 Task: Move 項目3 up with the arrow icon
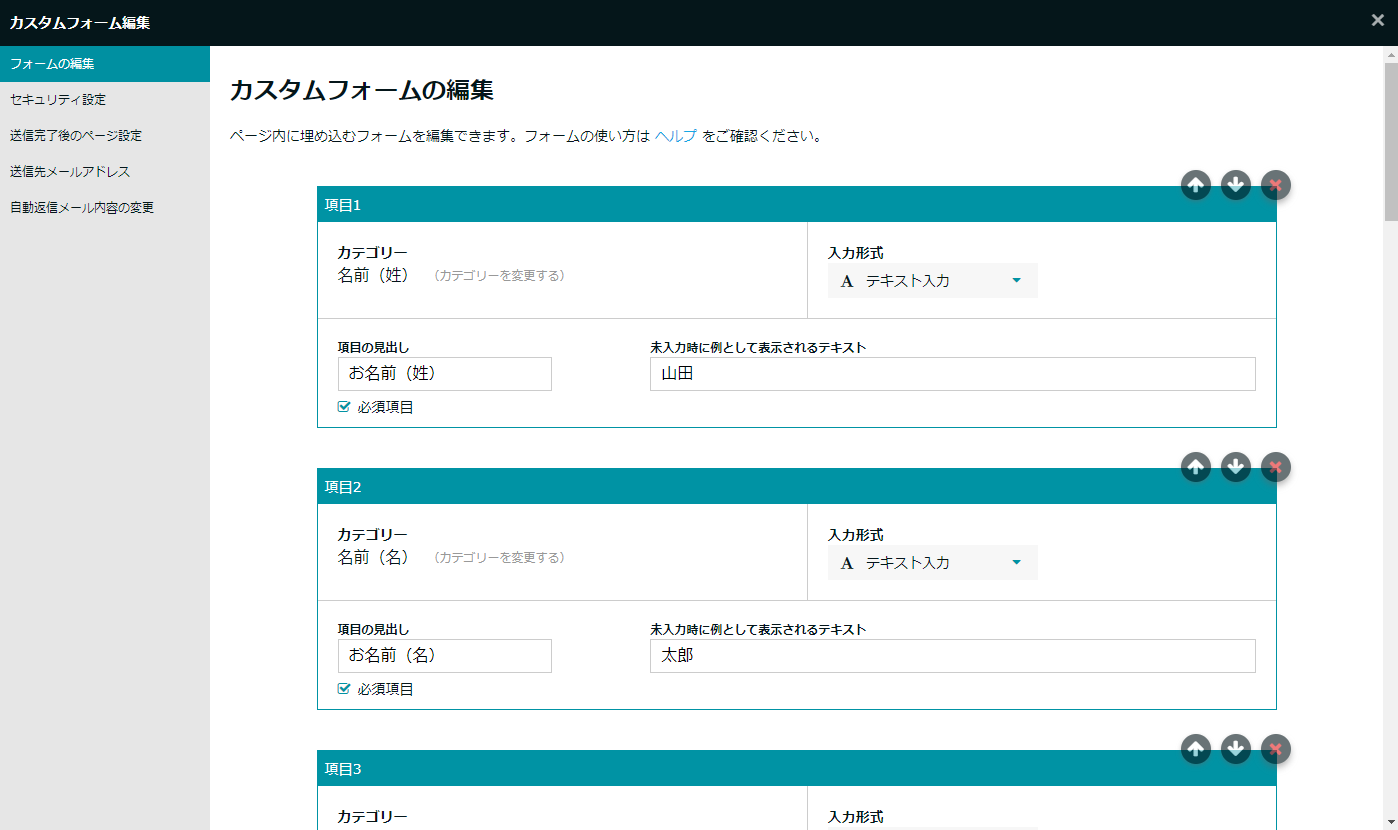1196,749
